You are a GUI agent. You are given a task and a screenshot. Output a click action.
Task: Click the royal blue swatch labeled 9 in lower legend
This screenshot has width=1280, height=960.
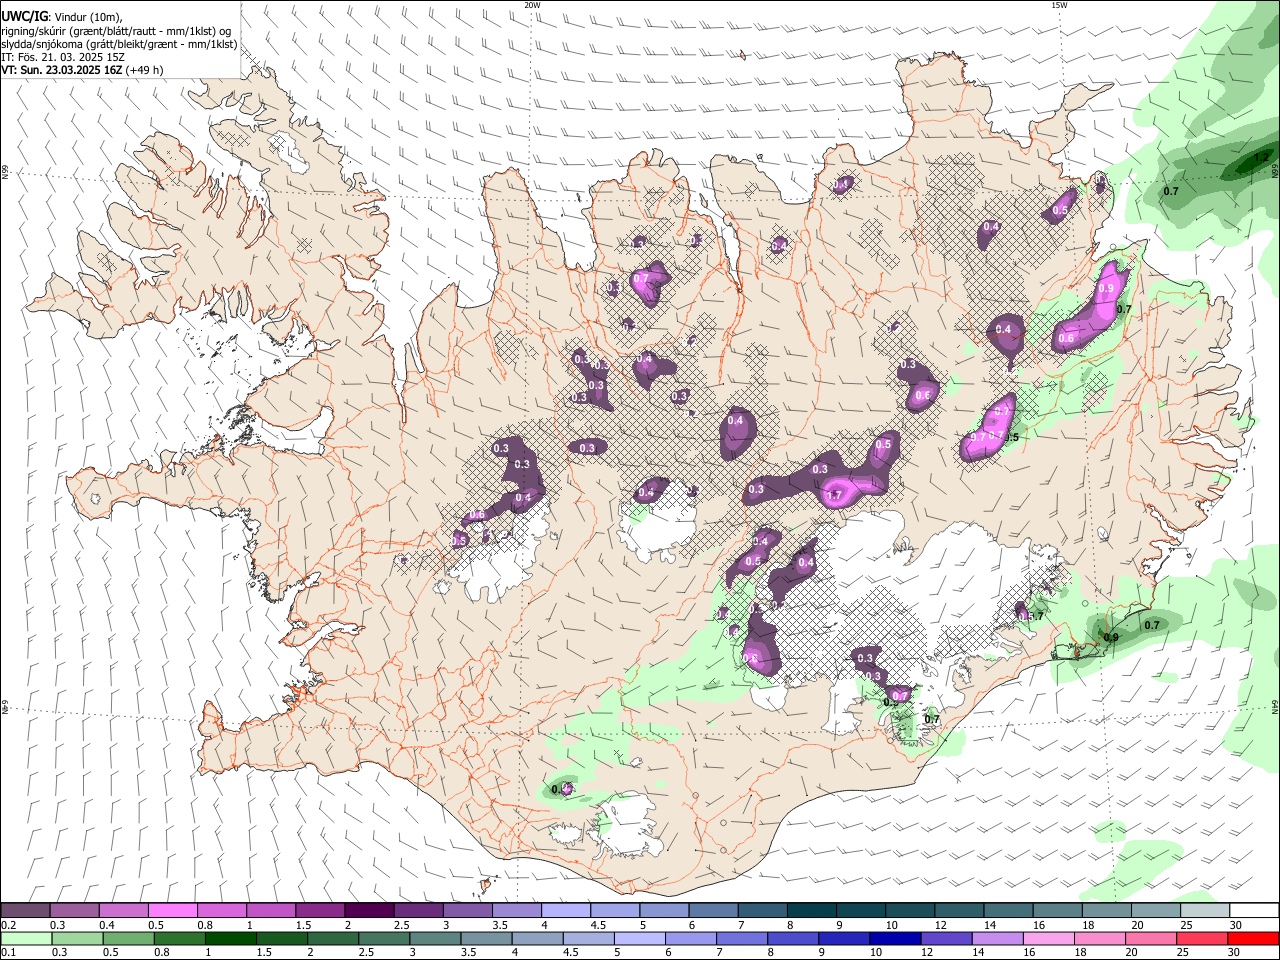(844, 938)
